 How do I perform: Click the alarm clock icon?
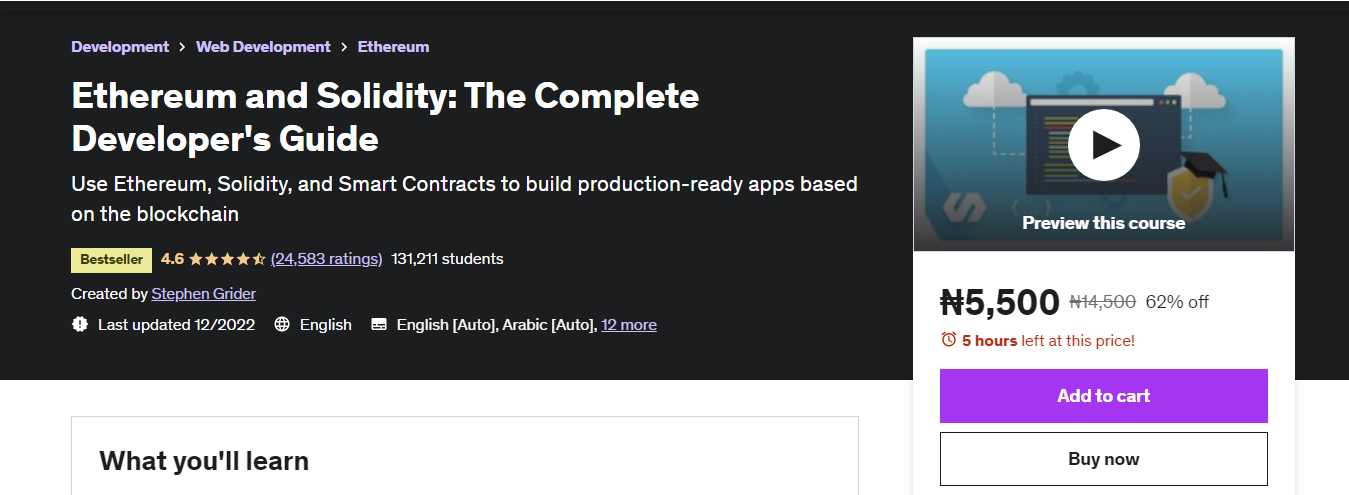pos(949,340)
